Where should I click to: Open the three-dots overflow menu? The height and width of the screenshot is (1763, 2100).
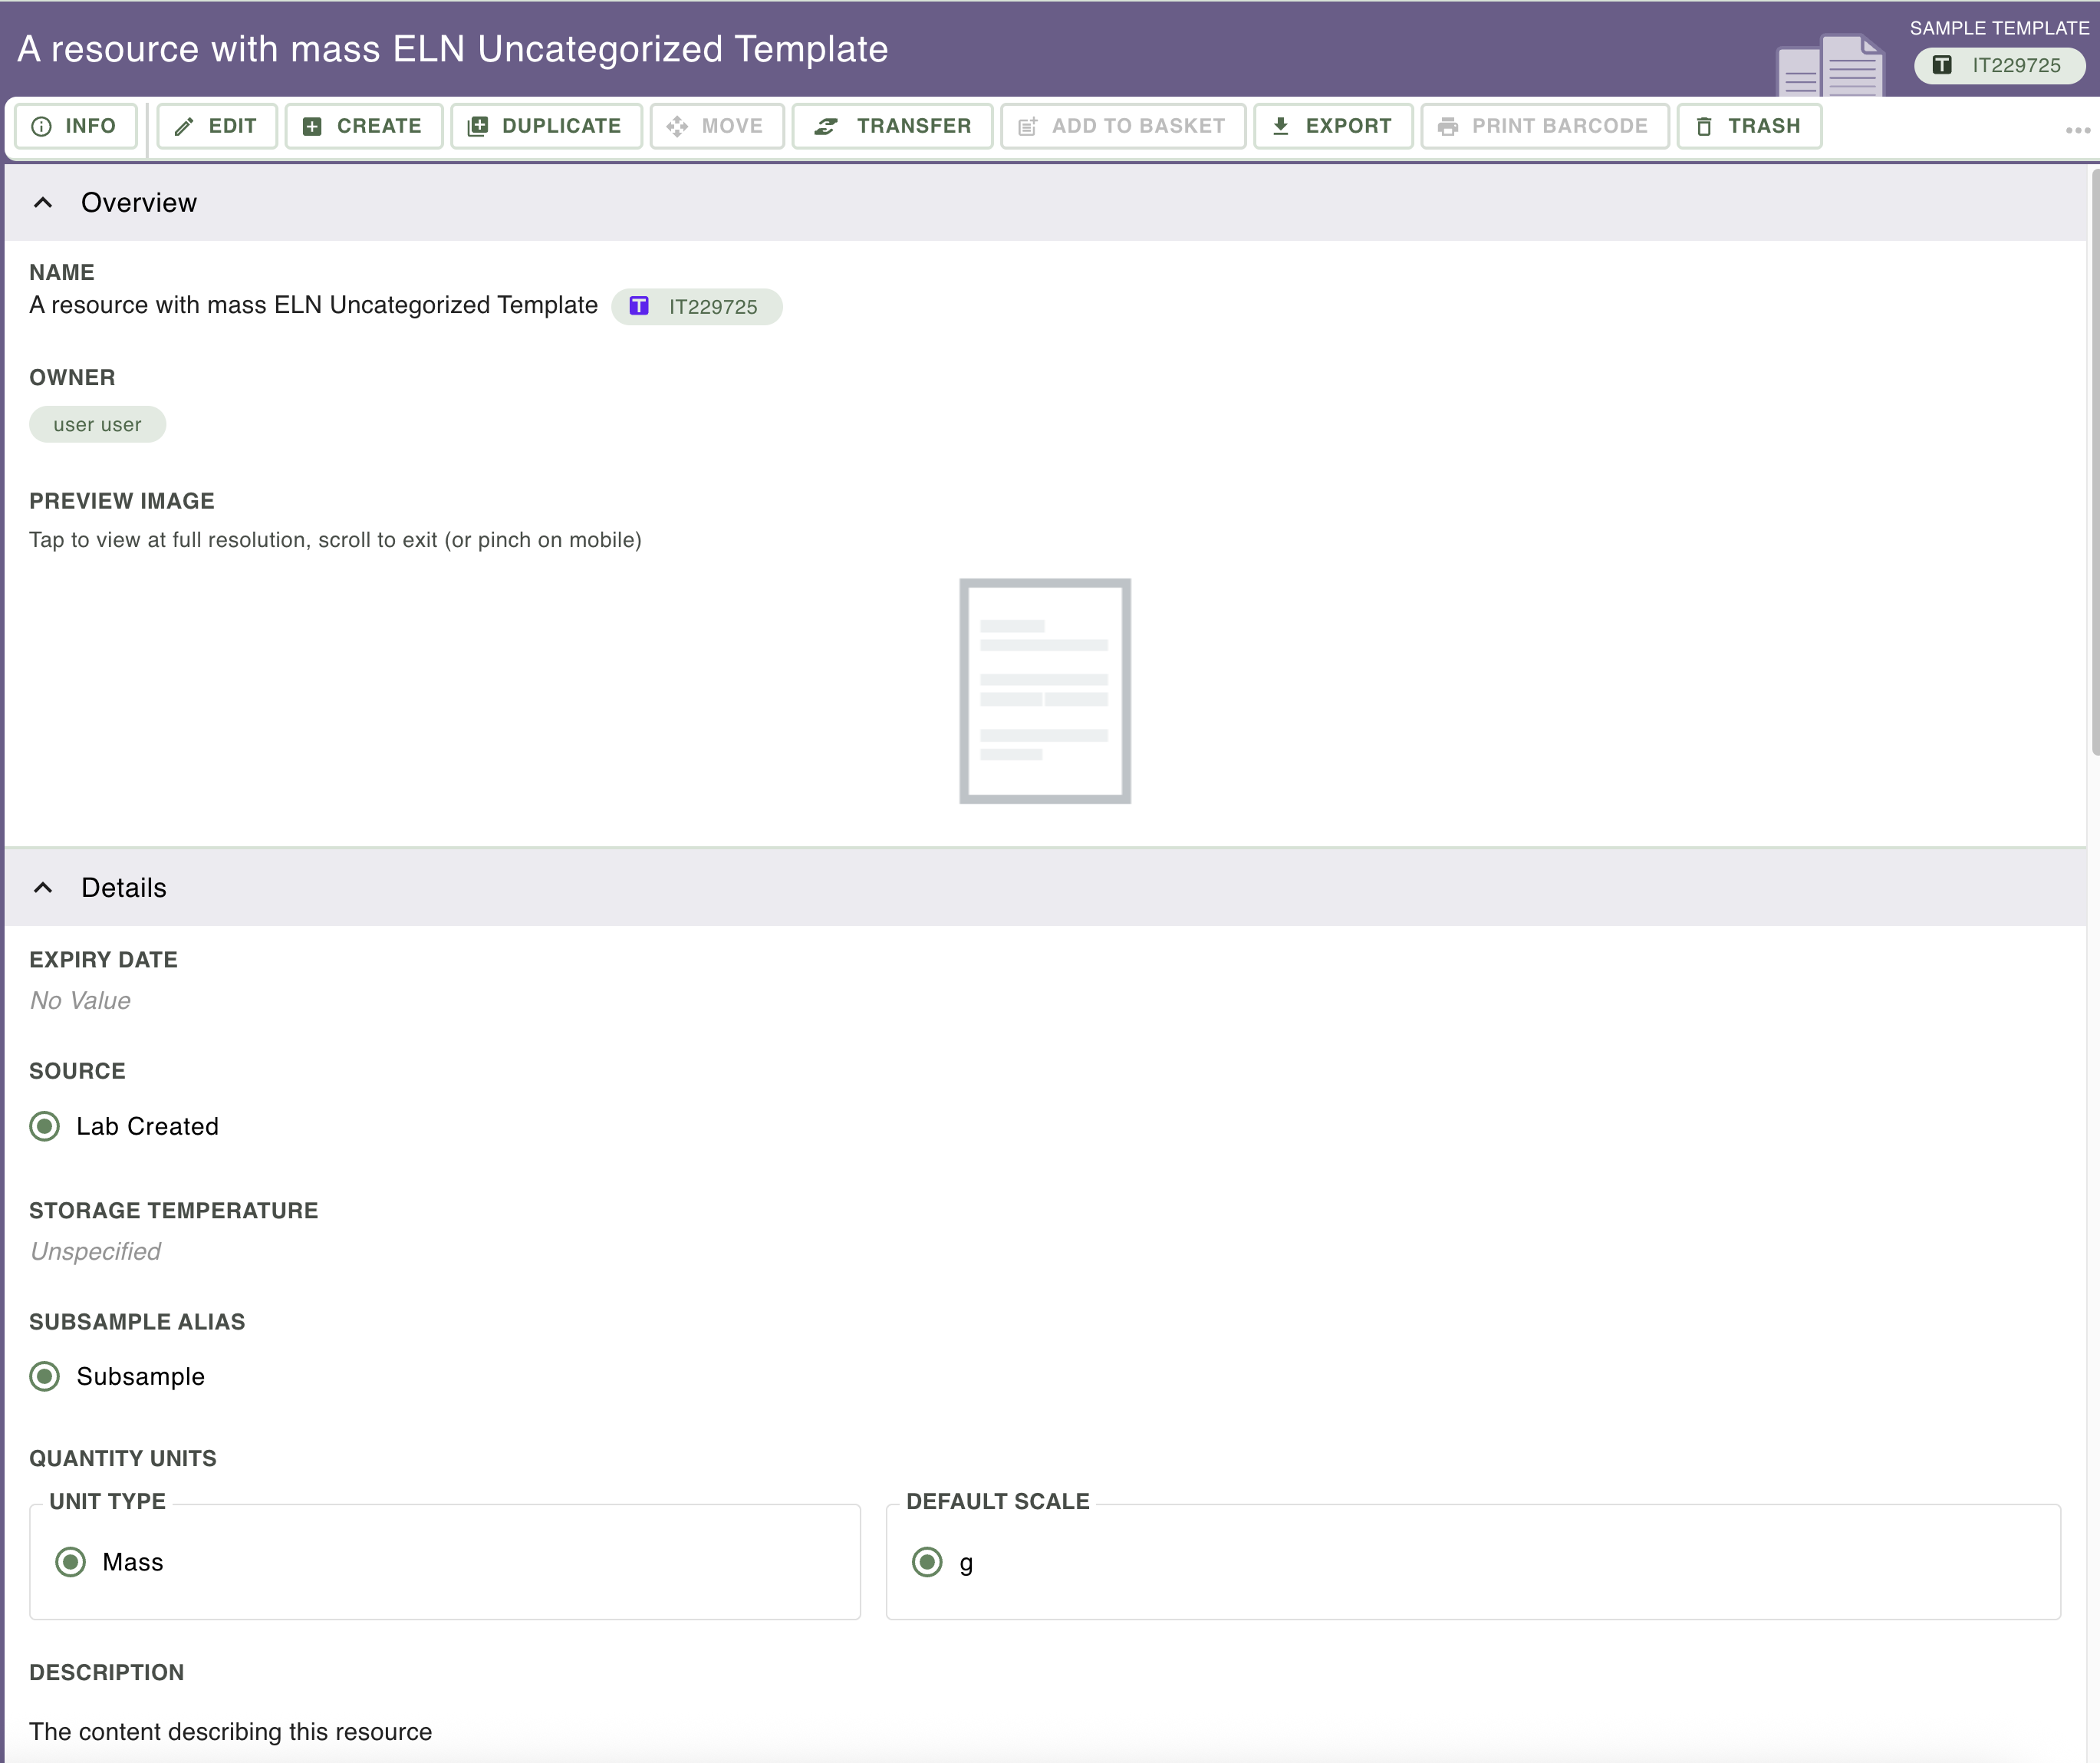pos(2078,130)
